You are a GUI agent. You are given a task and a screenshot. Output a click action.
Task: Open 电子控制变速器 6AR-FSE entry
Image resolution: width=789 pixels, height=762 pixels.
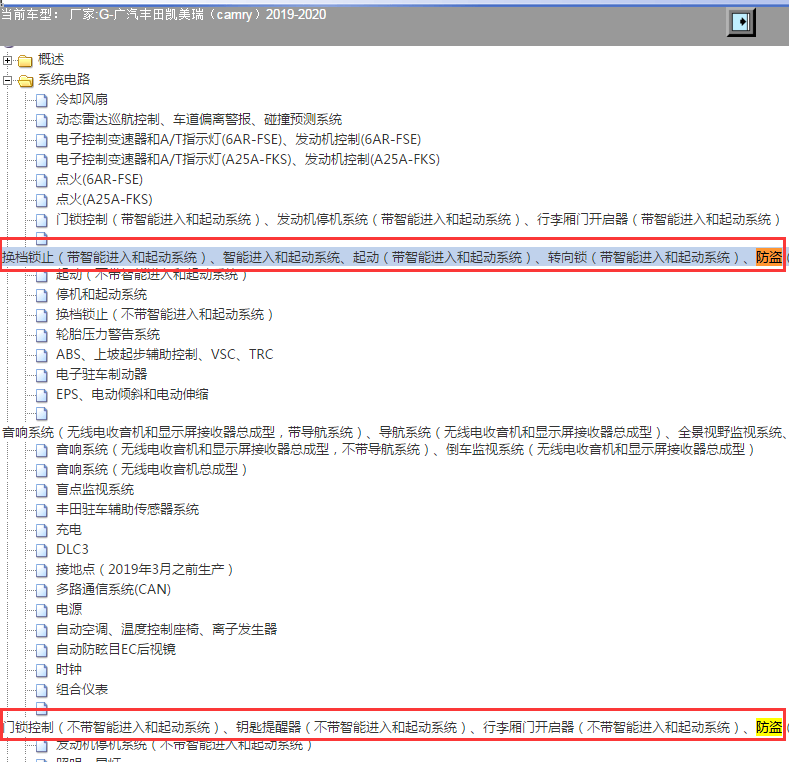(x=239, y=139)
